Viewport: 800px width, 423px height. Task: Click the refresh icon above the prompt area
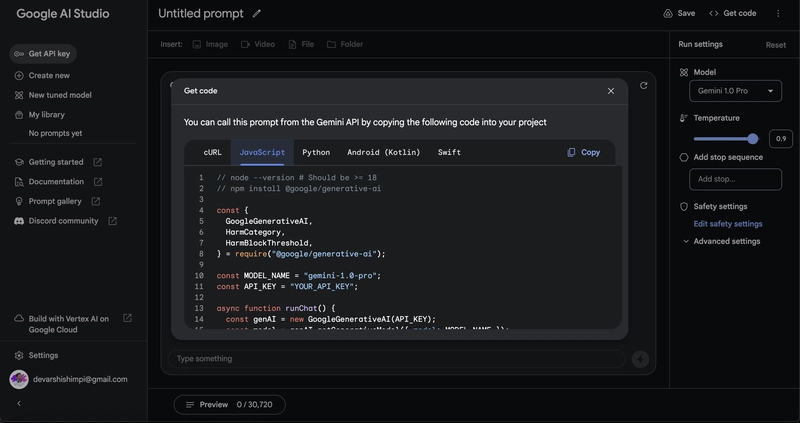point(643,86)
